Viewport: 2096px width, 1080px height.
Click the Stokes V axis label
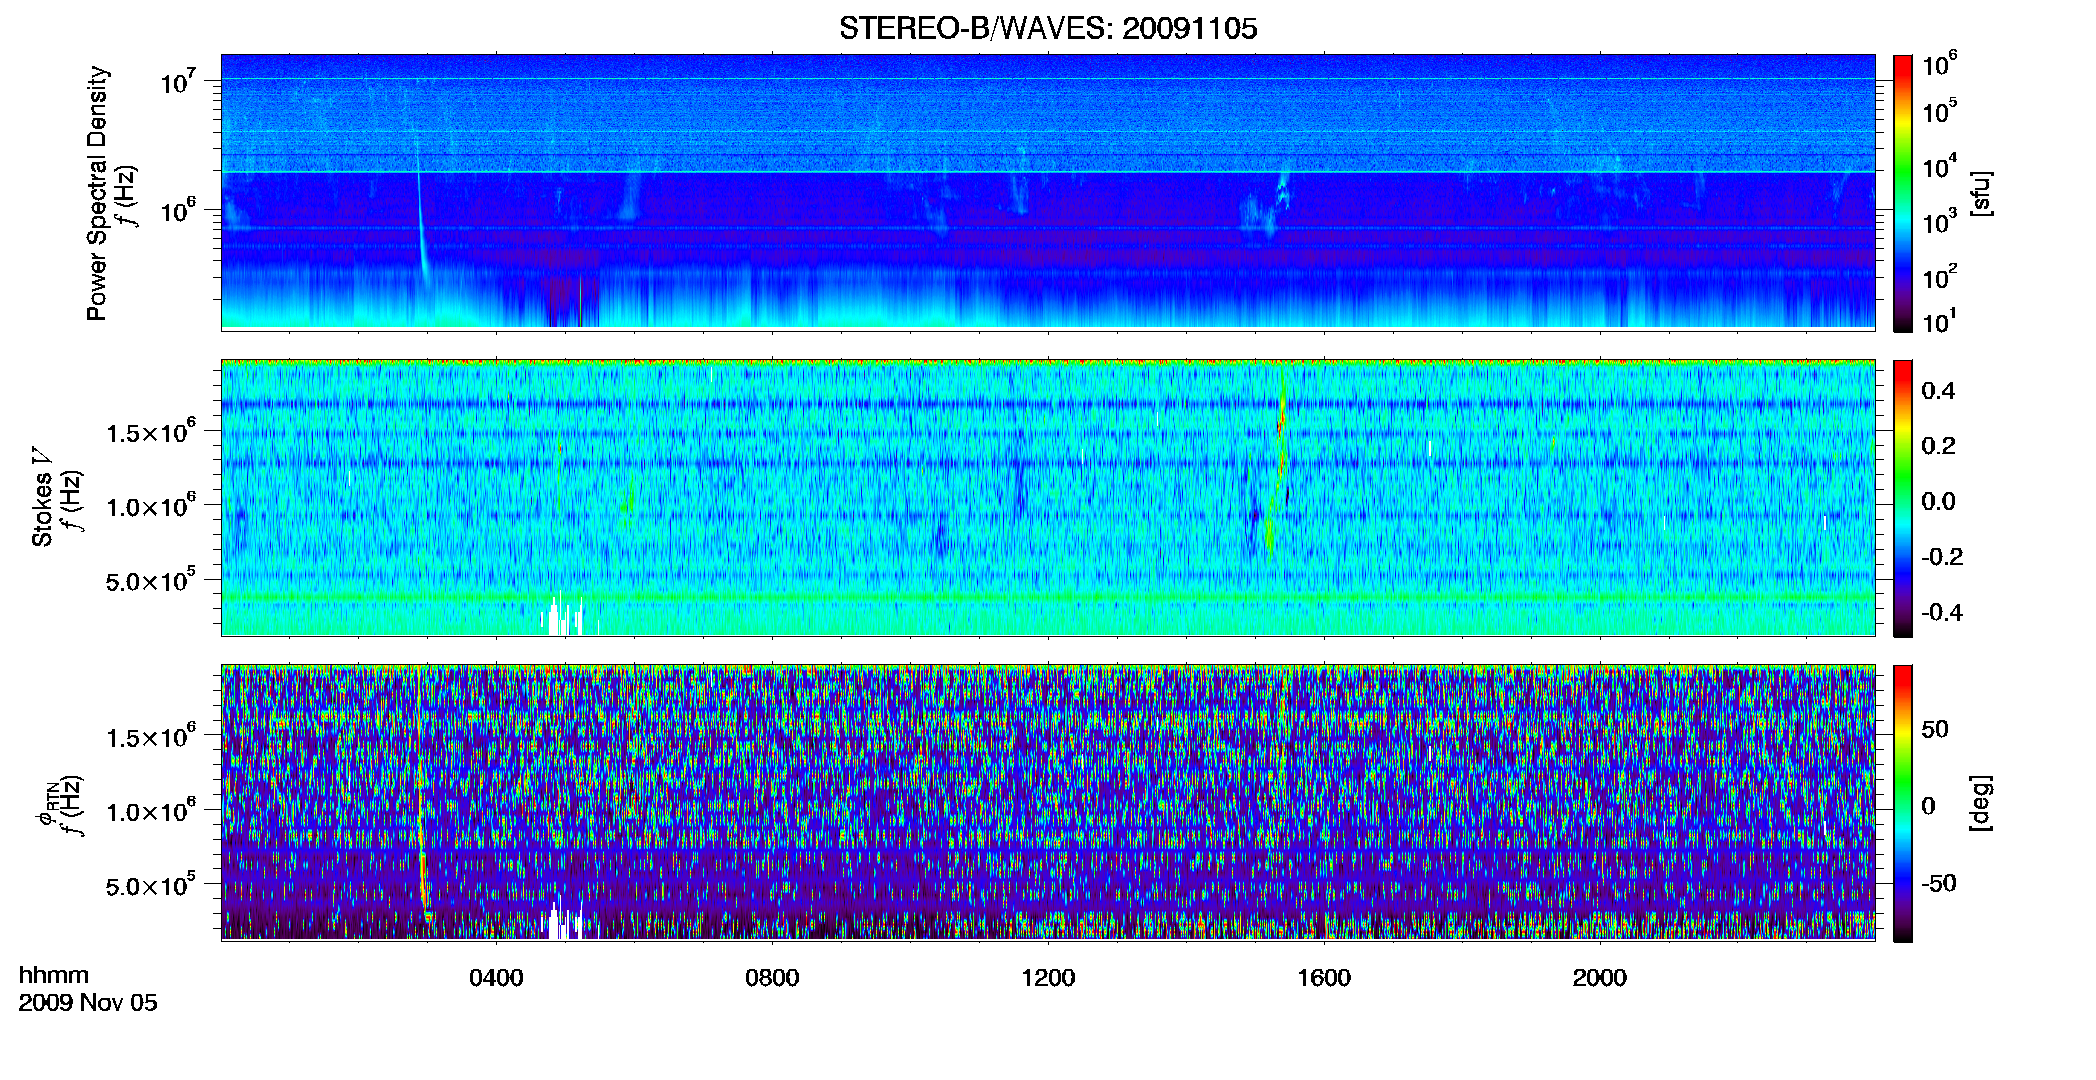[x=42, y=497]
